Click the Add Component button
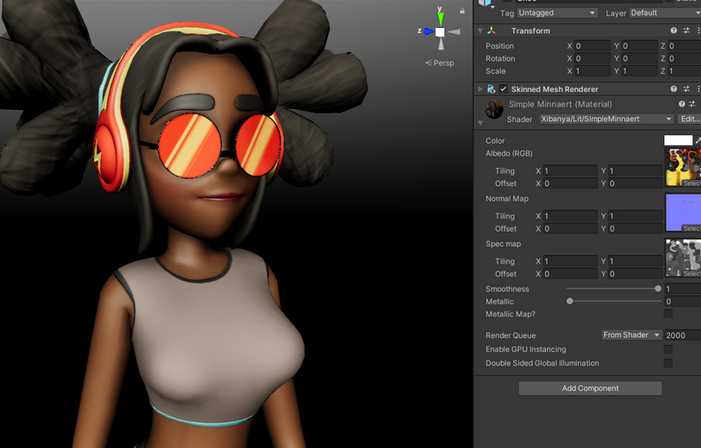 (x=590, y=388)
